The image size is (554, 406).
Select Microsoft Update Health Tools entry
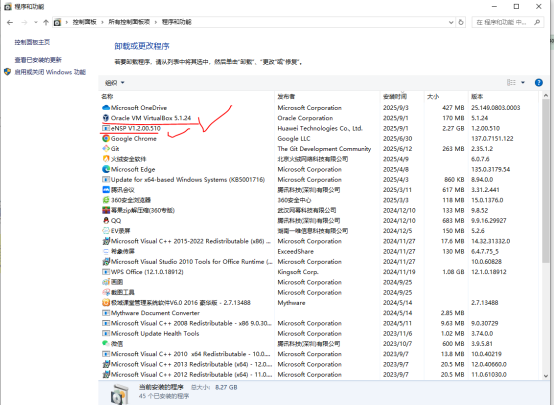coord(319,333)
